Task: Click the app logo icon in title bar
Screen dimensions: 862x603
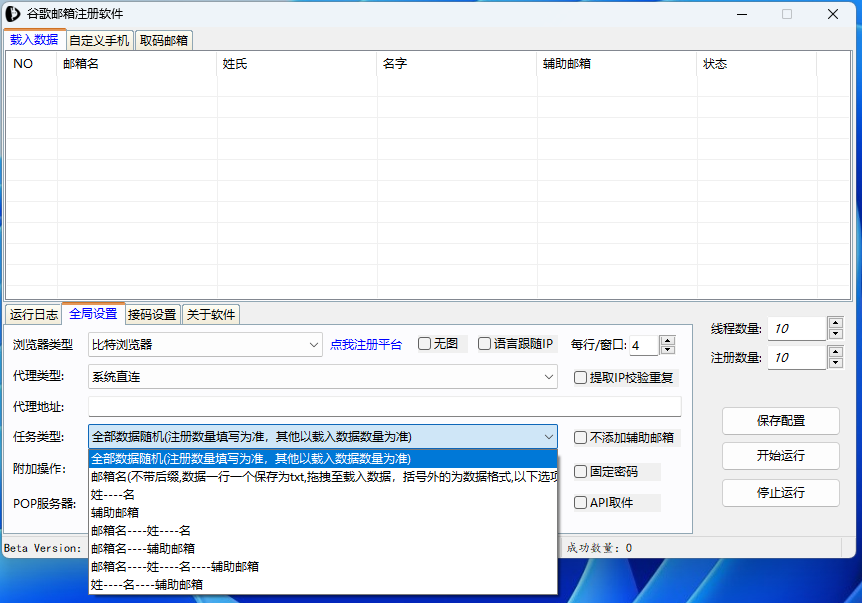Action: [15, 14]
